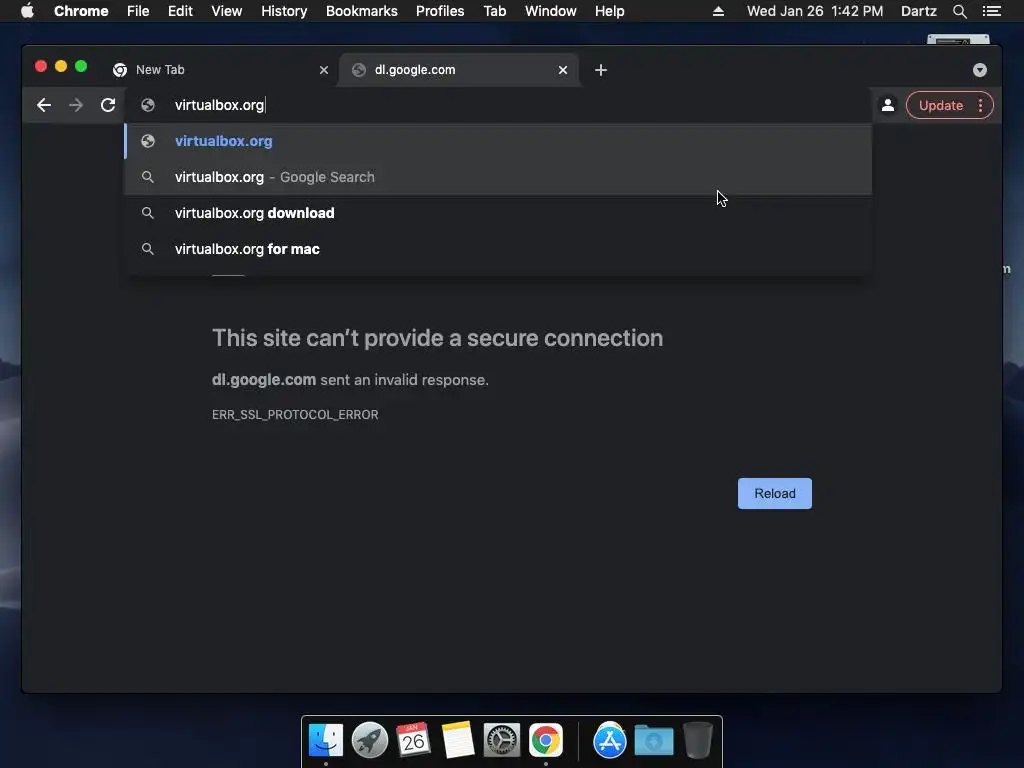Choose the virtualbox.org URL suggestion

pos(498,141)
